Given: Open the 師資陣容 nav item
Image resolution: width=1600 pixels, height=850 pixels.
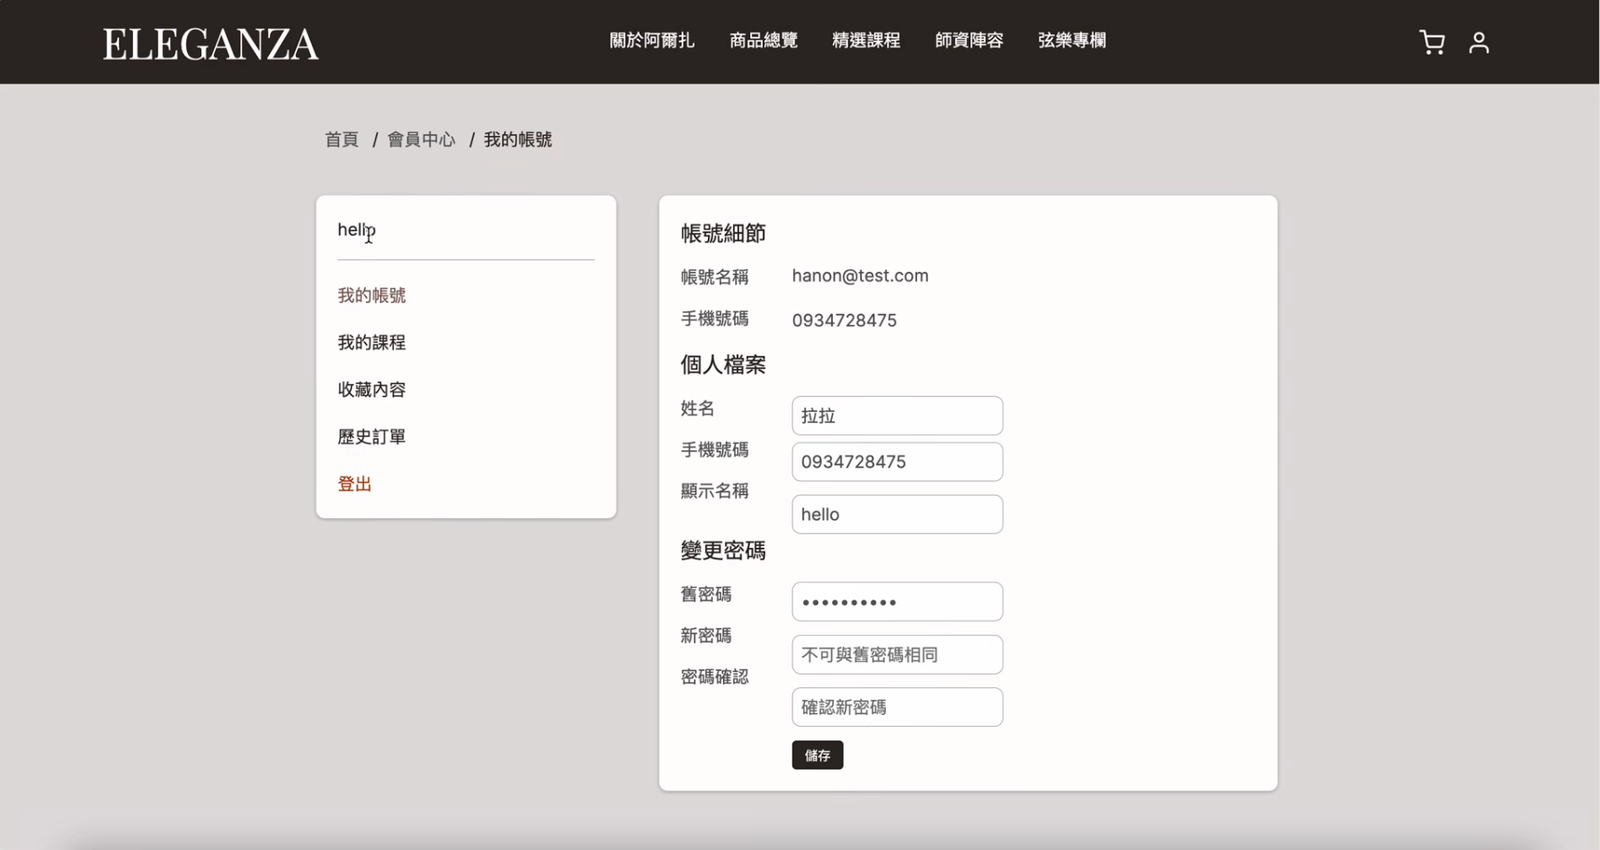Looking at the screenshot, I should pos(969,40).
